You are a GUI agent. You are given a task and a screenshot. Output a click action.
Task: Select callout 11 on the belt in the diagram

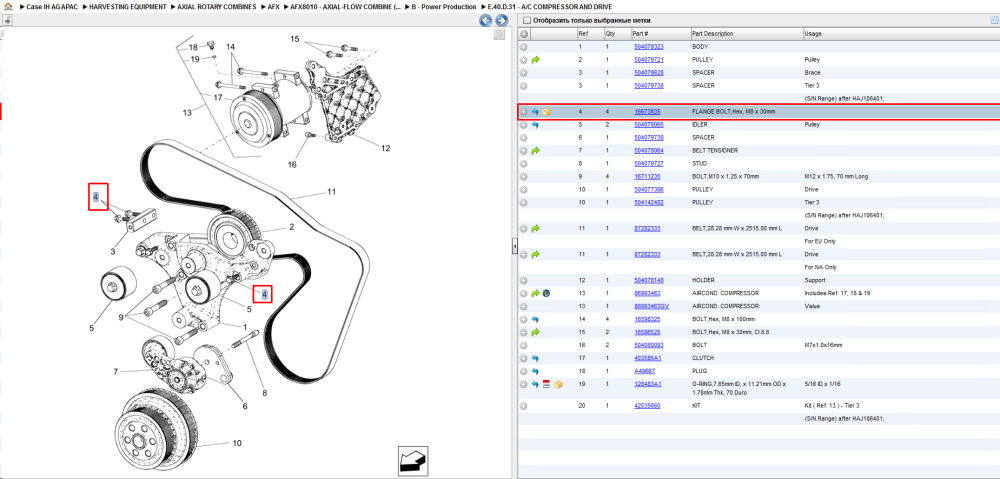coord(332,191)
